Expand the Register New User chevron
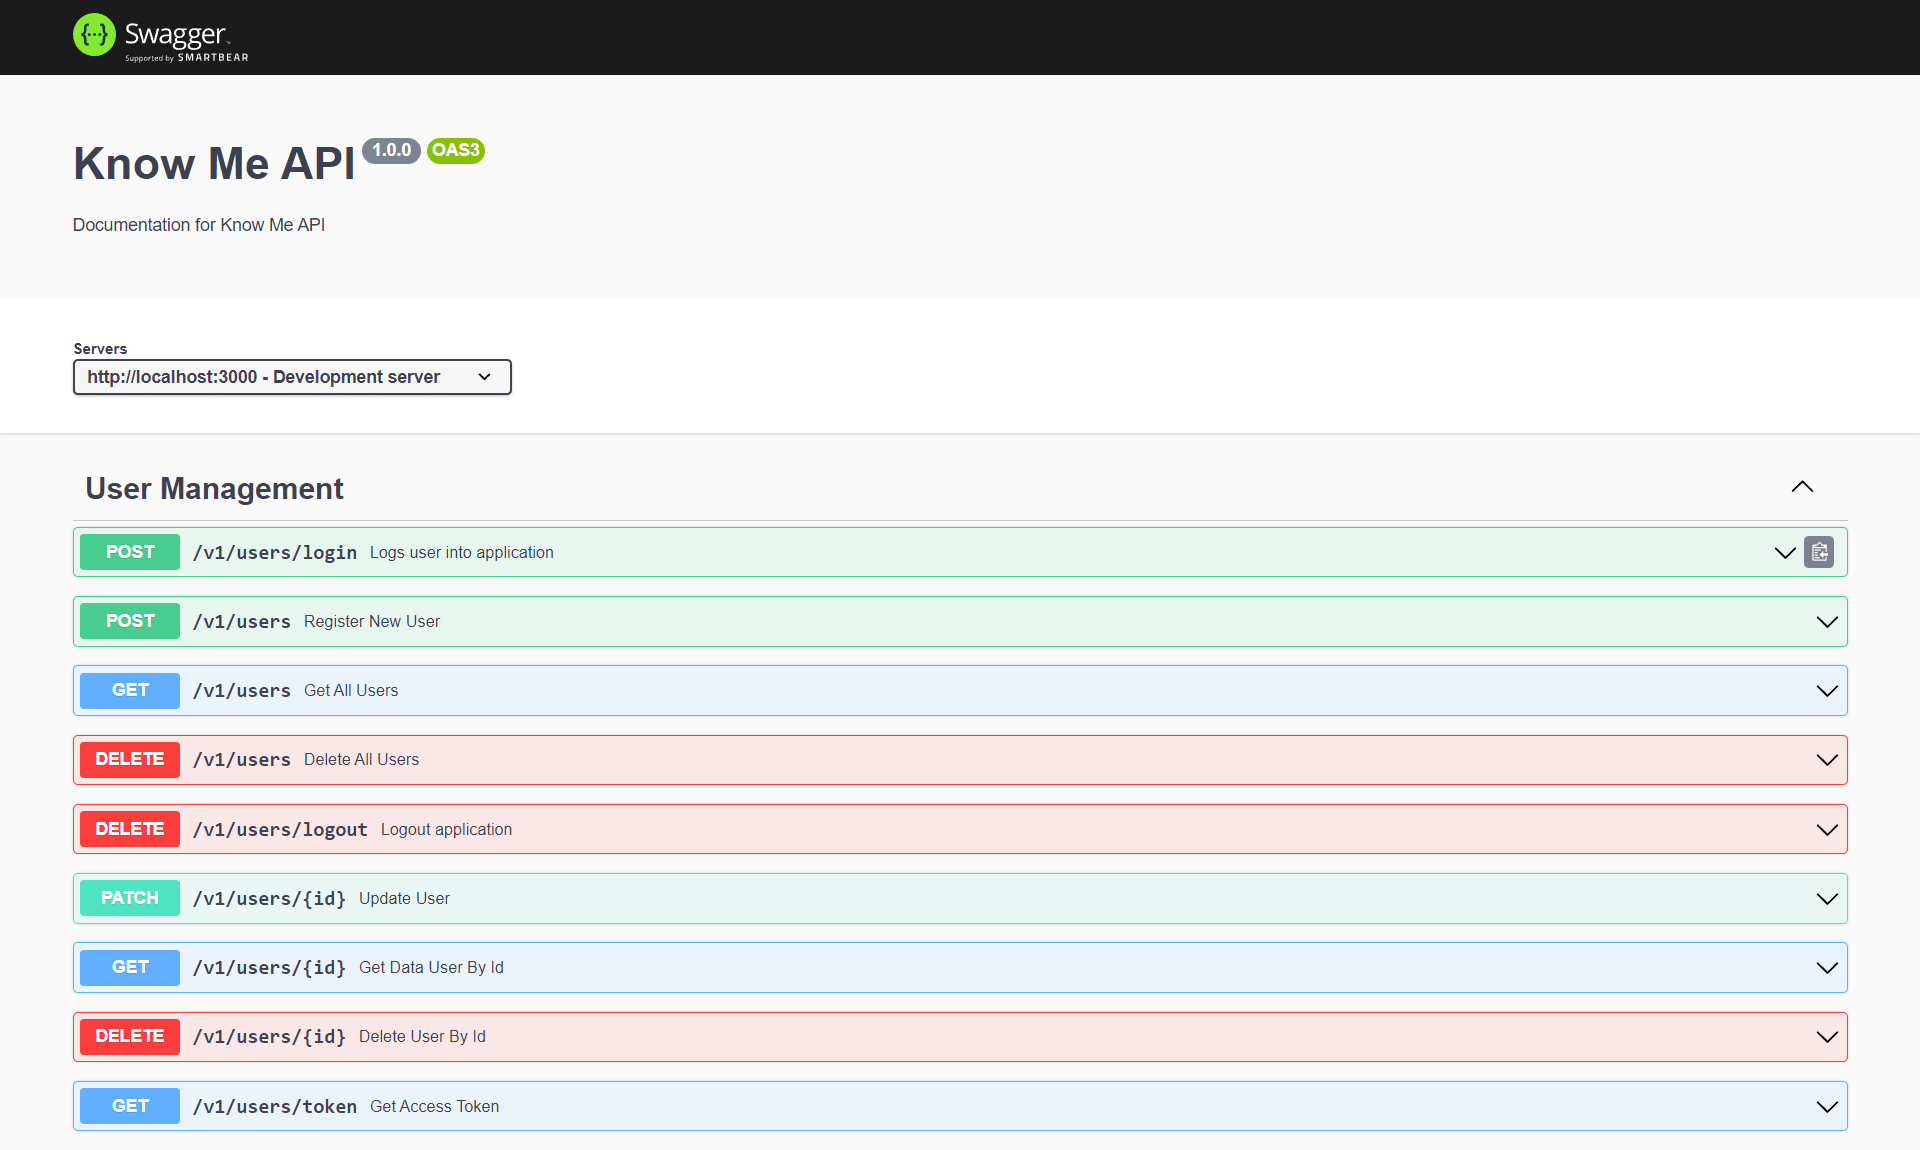This screenshot has width=1920, height=1150. (x=1827, y=622)
